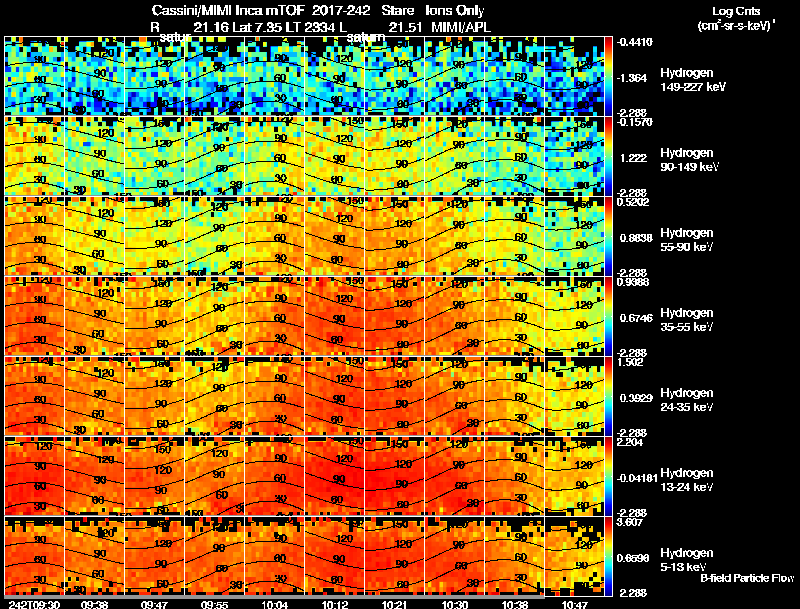Click the Hydrogen 5-13 keV color bar
800x609 pixels.
tap(608, 556)
